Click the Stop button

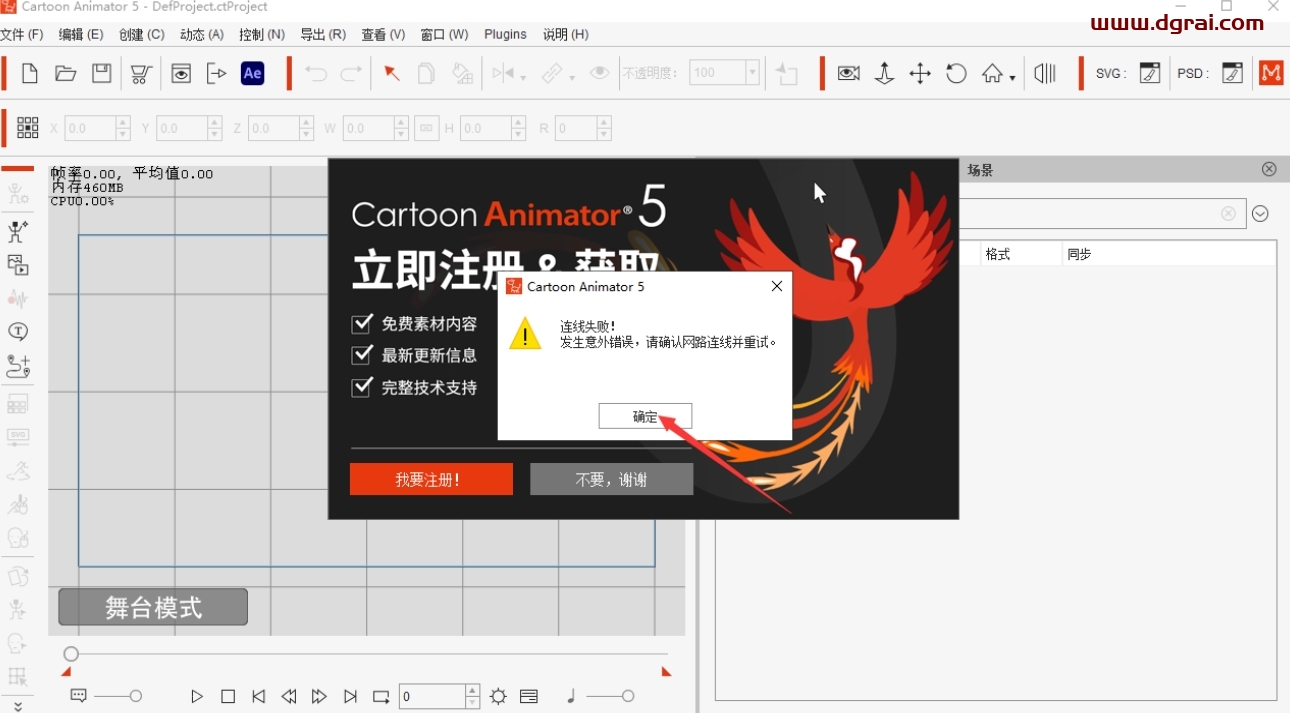click(228, 696)
